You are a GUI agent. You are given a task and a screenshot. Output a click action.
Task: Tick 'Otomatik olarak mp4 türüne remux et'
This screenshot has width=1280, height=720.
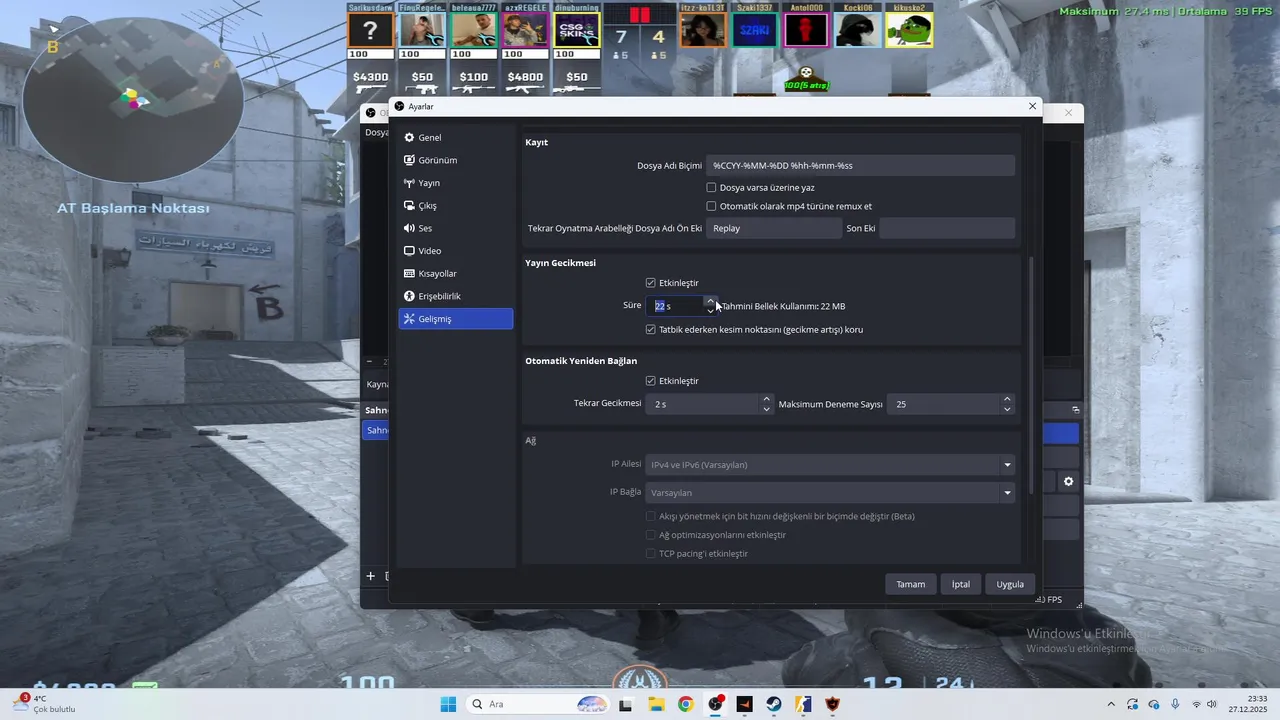point(711,206)
